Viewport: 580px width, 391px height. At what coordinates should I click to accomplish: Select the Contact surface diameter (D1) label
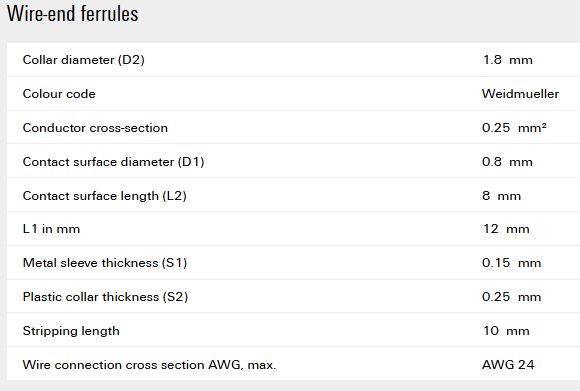pos(114,162)
